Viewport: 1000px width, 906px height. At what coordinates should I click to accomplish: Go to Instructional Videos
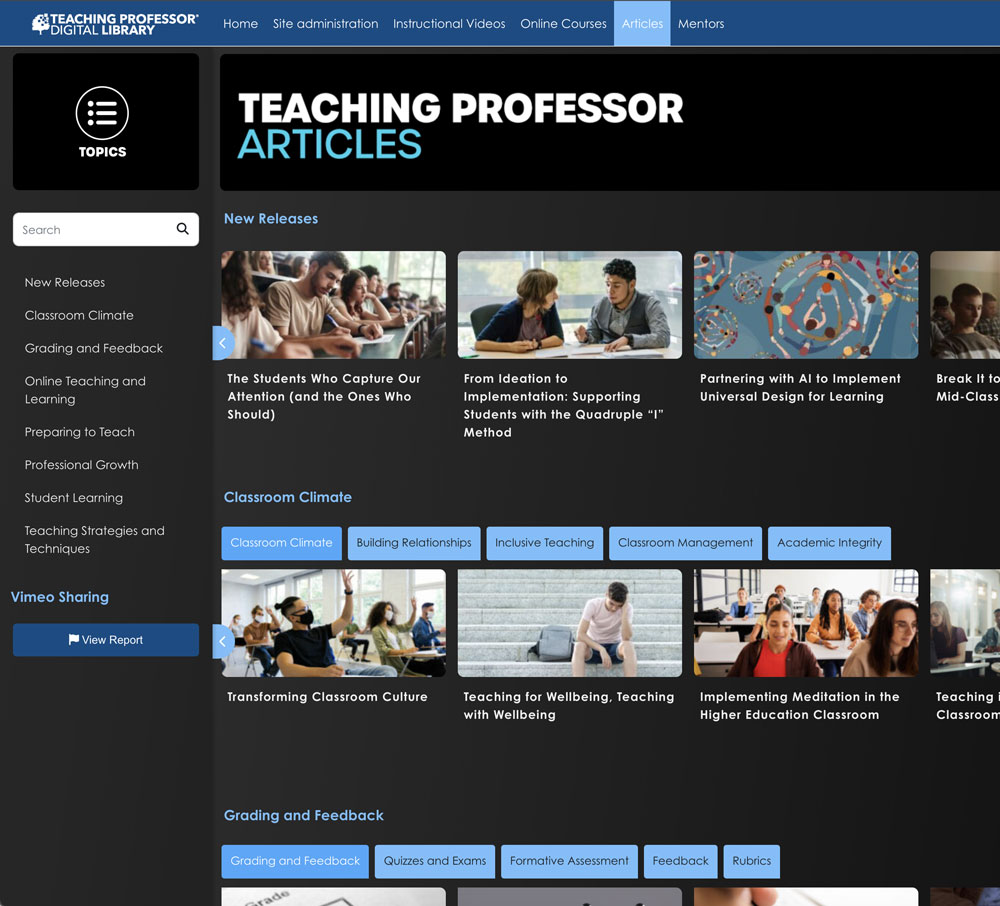click(449, 23)
